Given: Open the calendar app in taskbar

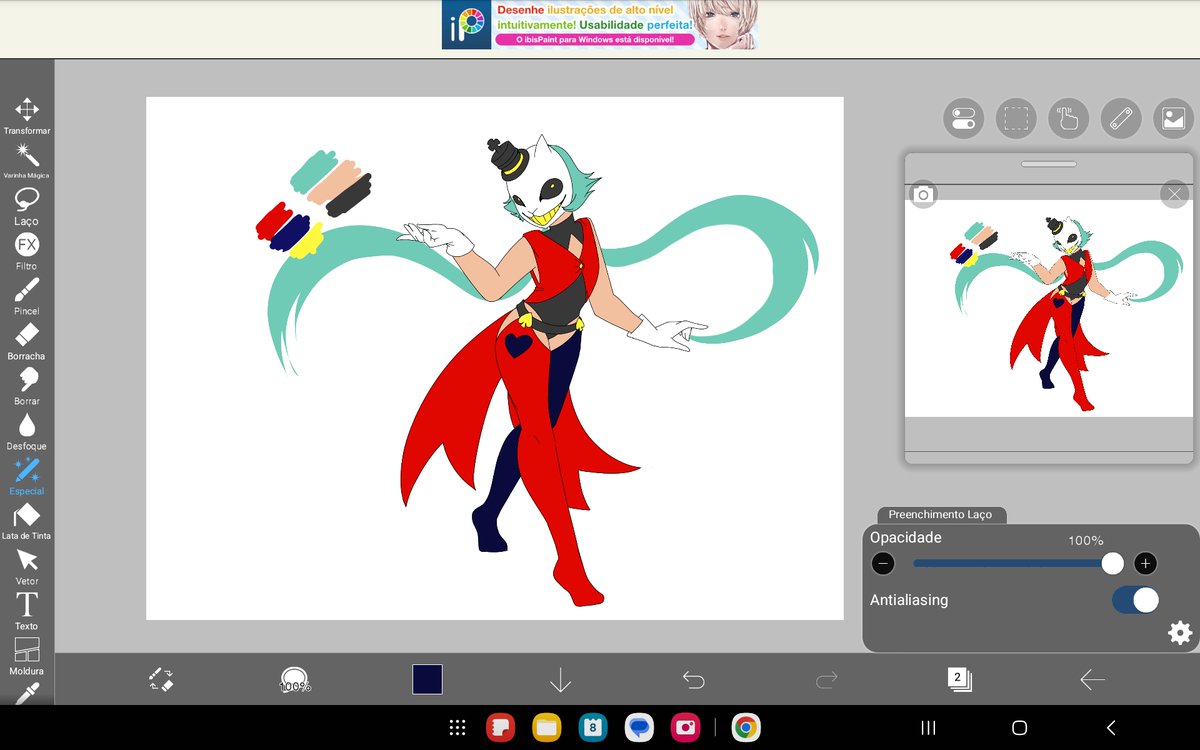Looking at the screenshot, I should click(x=593, y=728).
